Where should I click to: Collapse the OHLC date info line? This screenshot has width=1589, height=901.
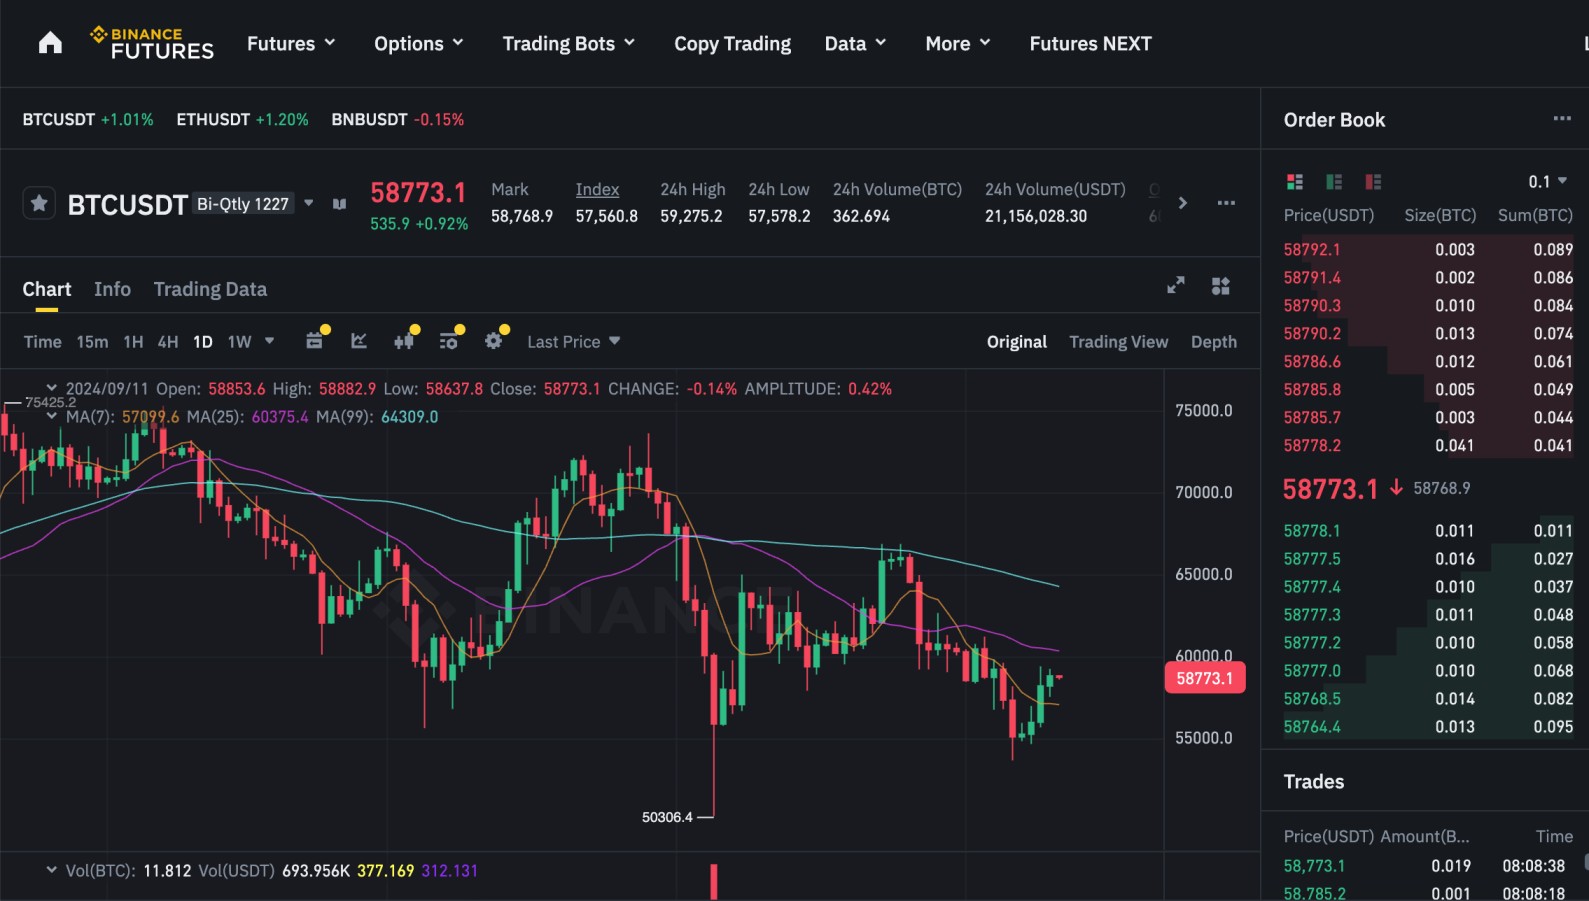tap(52, 388)
